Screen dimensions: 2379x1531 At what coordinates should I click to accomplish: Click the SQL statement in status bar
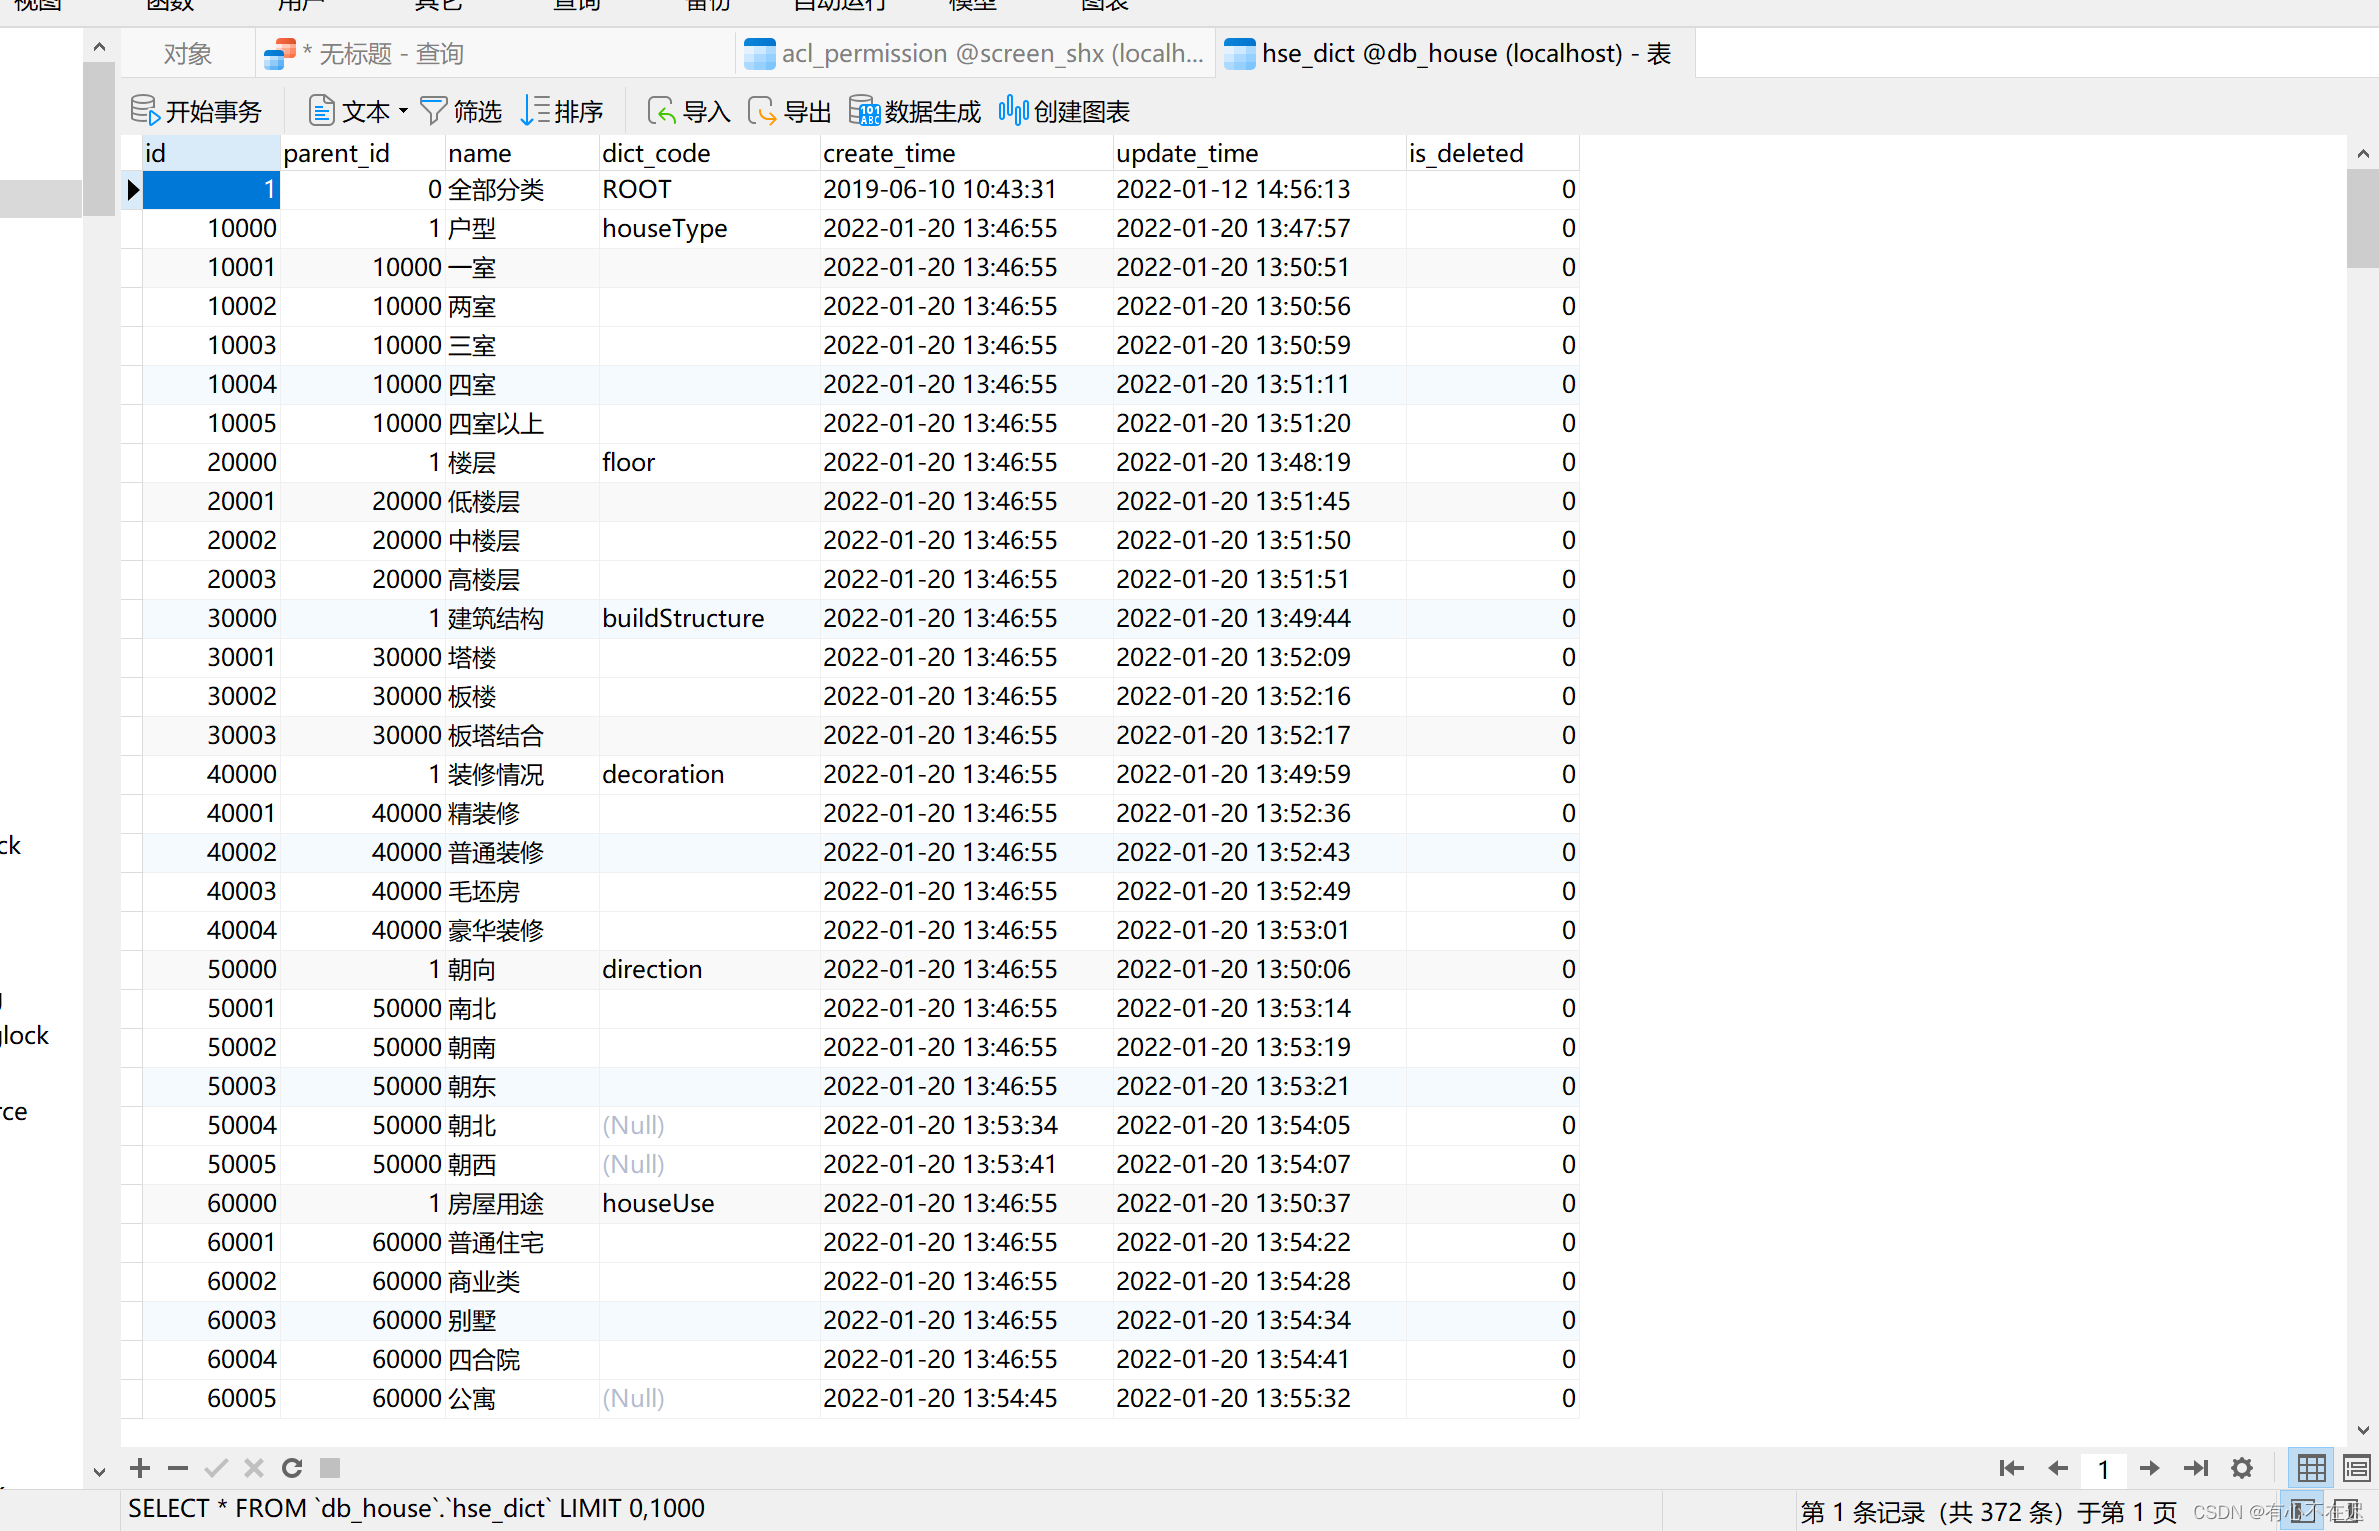pos(416,1508)
